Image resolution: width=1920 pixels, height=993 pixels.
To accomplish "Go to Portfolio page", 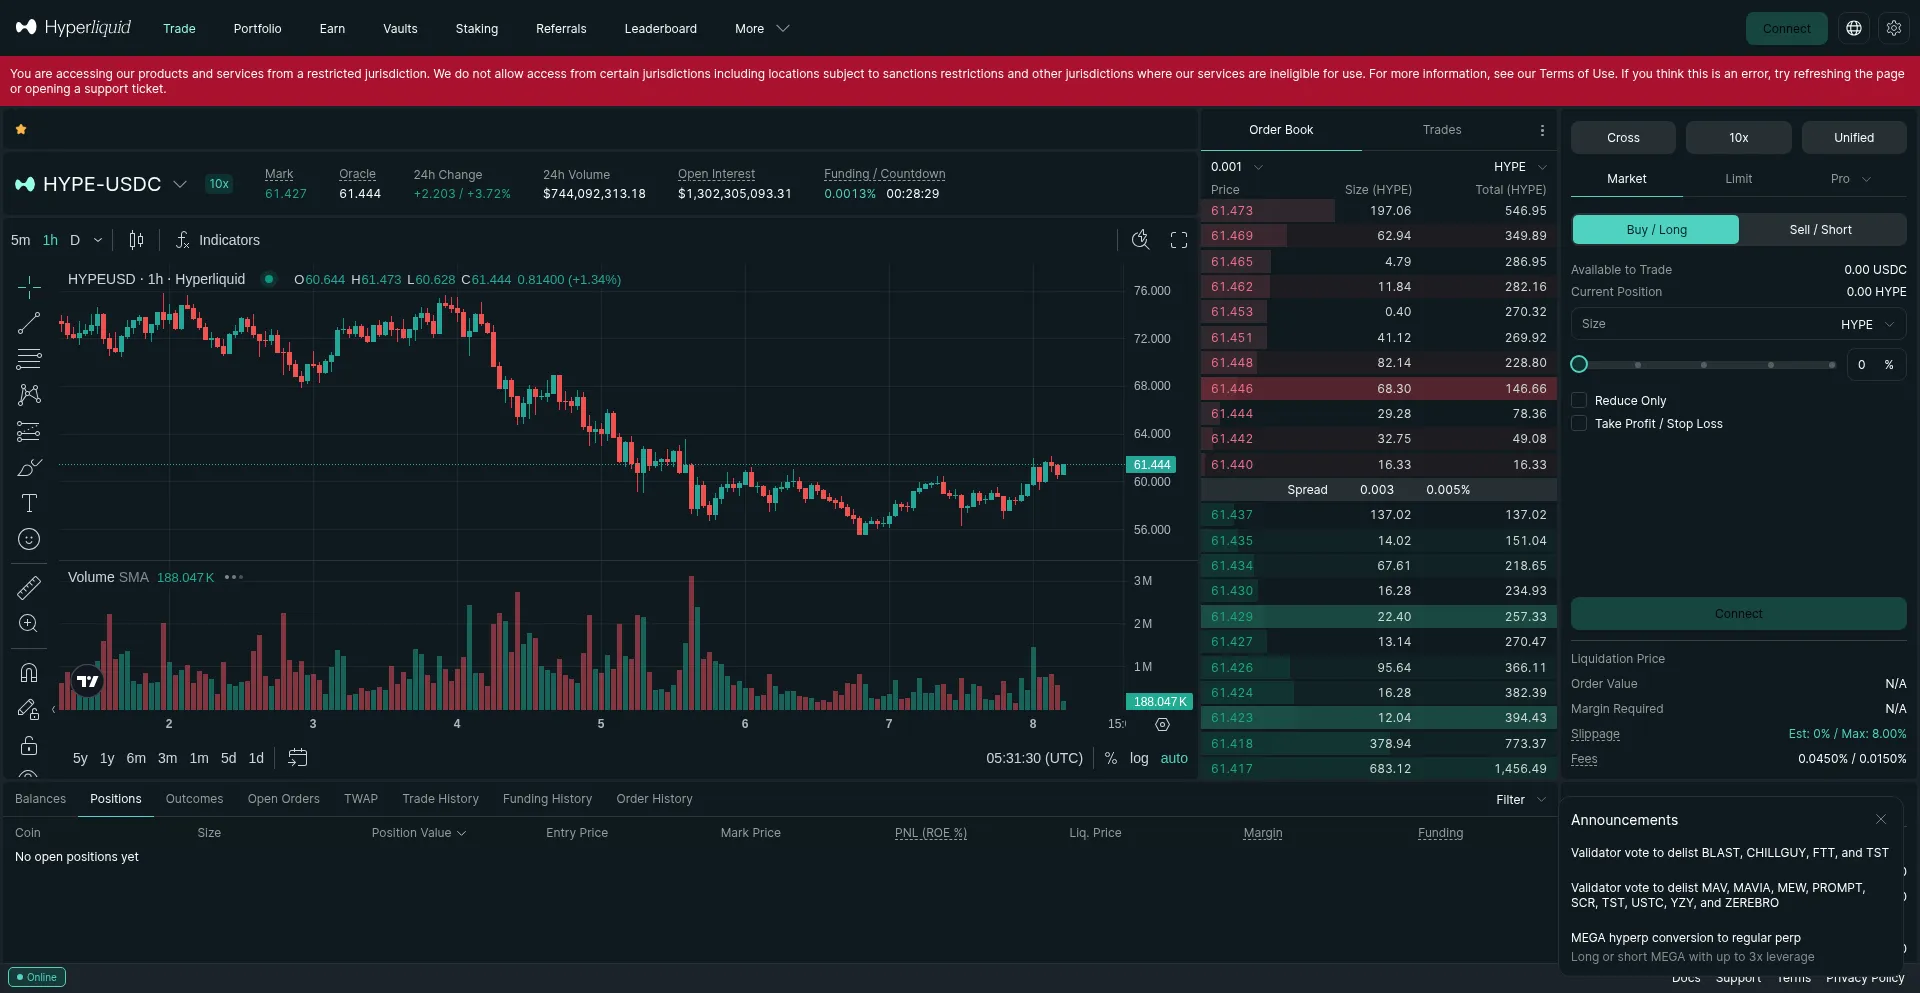I will [257, 28].
